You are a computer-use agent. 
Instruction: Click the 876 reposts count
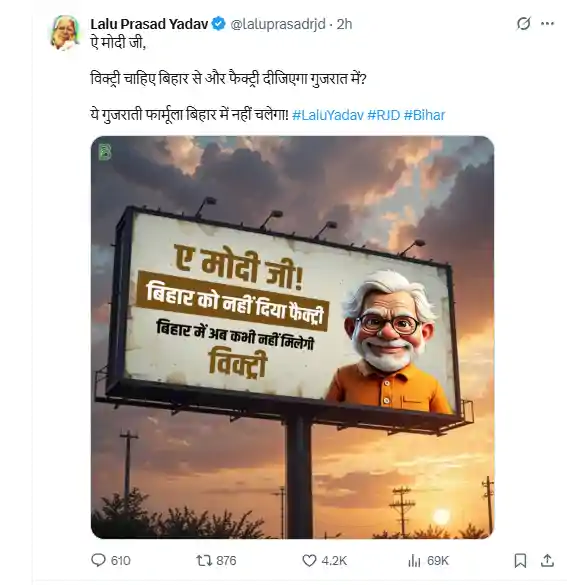(x=226, y=560)
